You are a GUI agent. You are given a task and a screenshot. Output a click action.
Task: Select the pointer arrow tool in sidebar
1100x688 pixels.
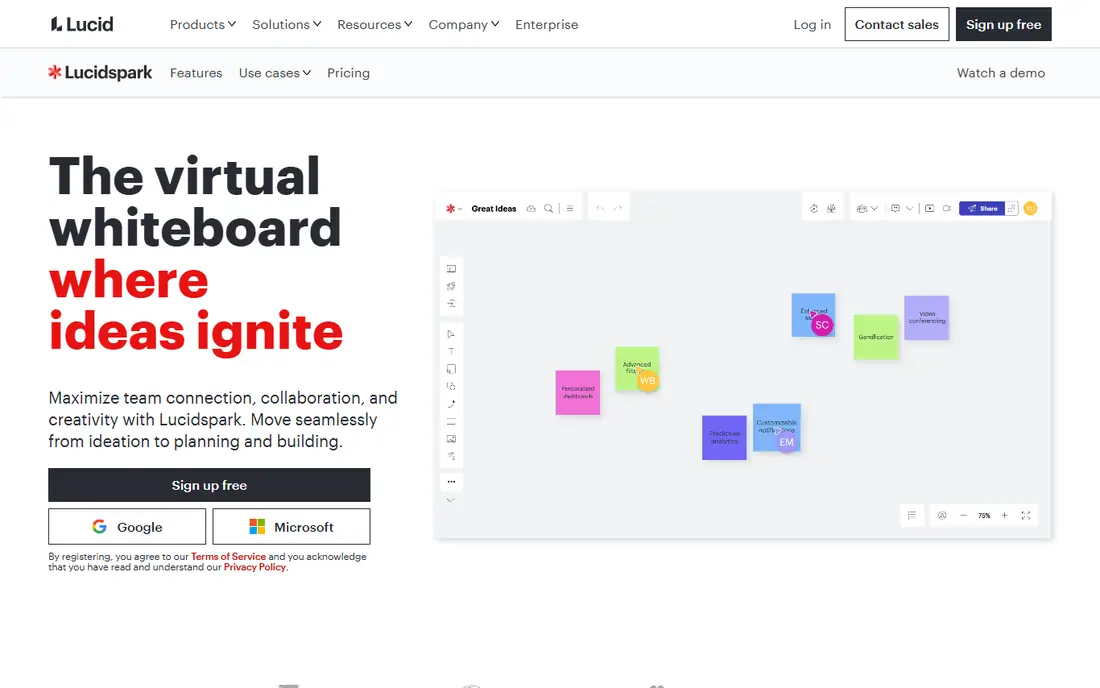(451, 334)
